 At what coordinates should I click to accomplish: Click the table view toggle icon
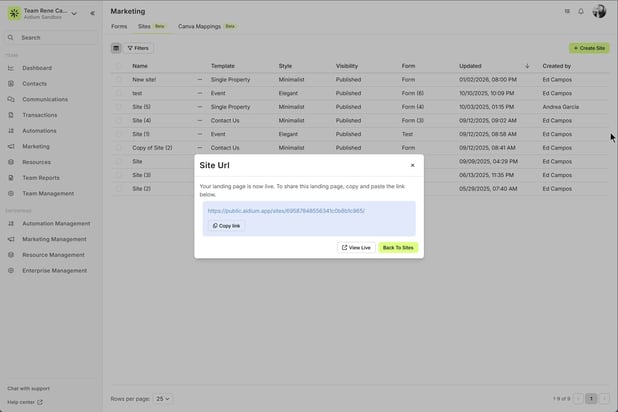116,48
